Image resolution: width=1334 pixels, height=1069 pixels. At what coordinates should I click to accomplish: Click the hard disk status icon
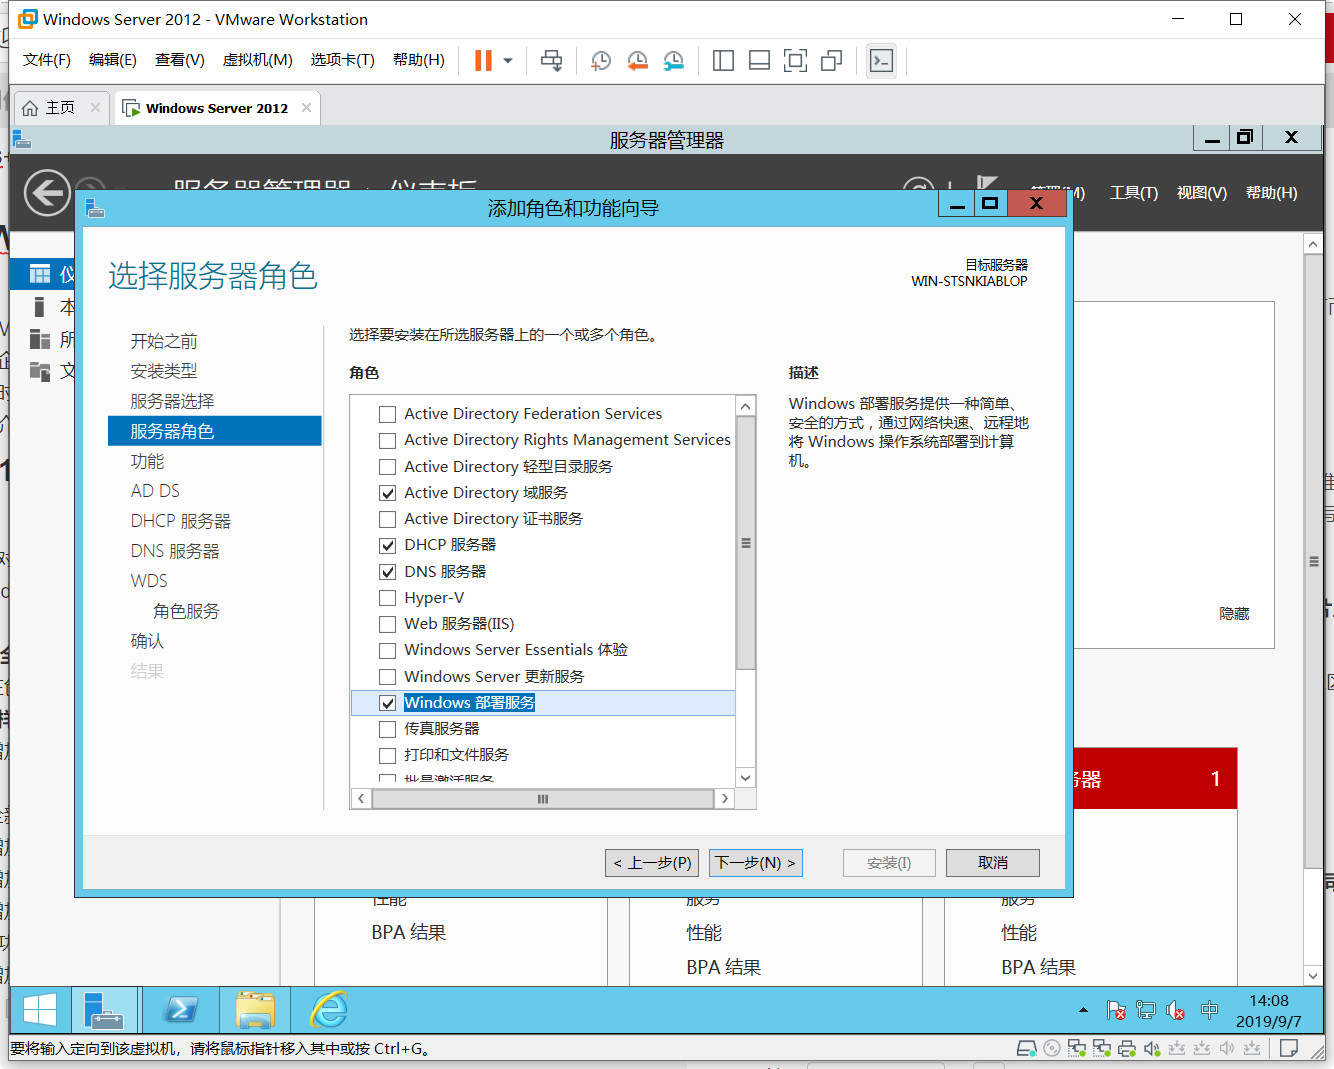1026,1048
